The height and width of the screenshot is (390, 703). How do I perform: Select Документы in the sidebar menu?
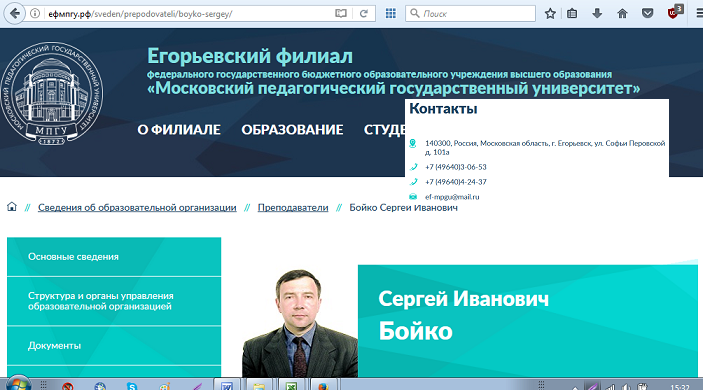(114, 346)
